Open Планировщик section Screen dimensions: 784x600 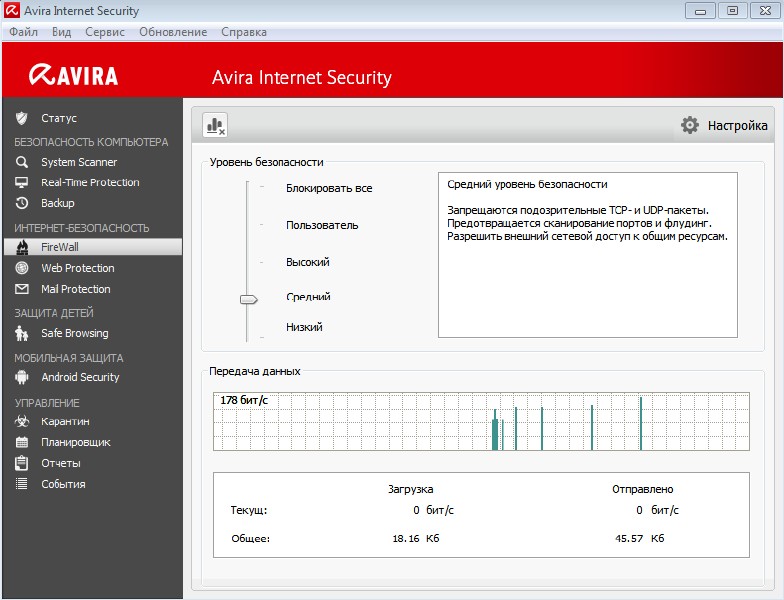coord(76,442)
